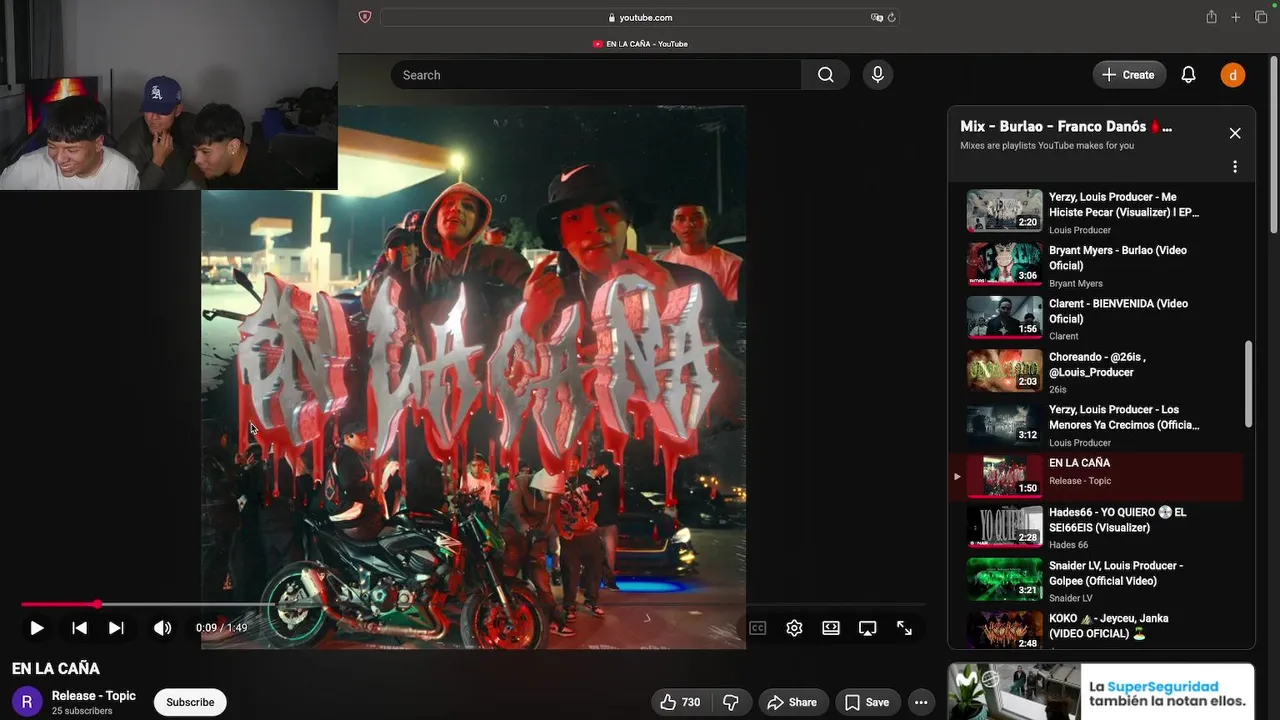Viewport: 1280px width, 720px height.
Task: Open a new Safari tab
Action: [x=1236, y=17]
